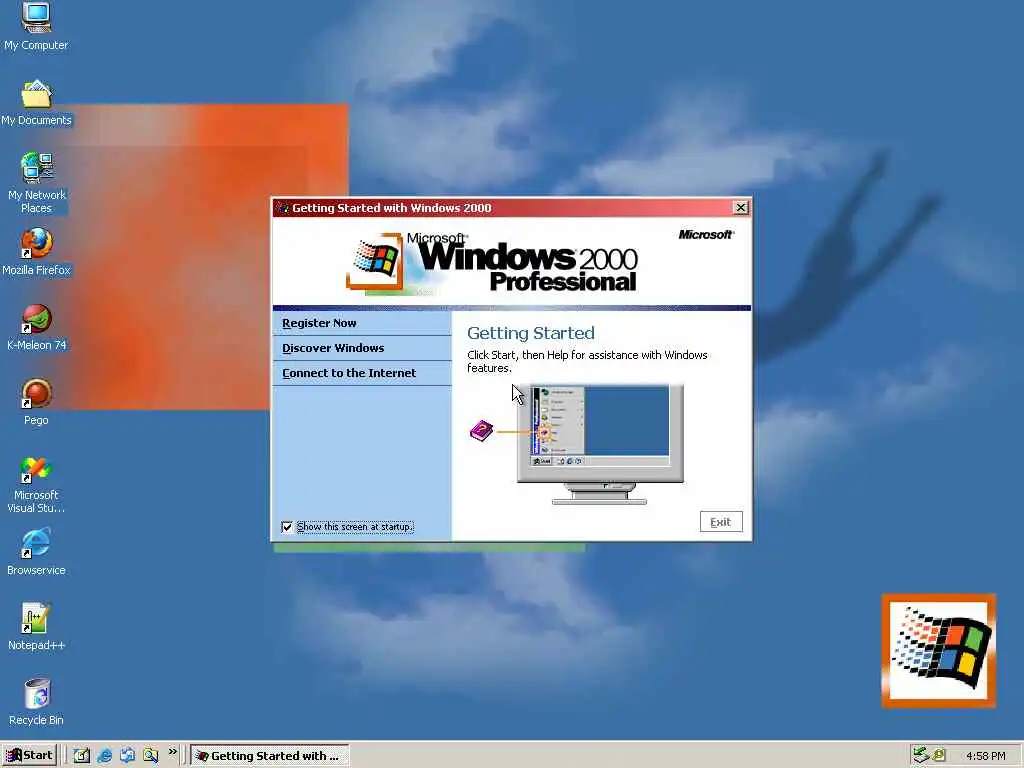Open the Register Now option
1024x768 pixels.
pos(319,323)
